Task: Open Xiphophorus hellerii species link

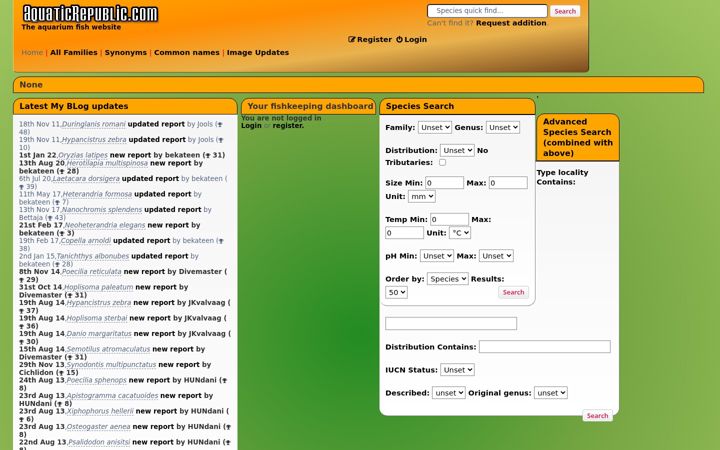Action: (100, 411)
